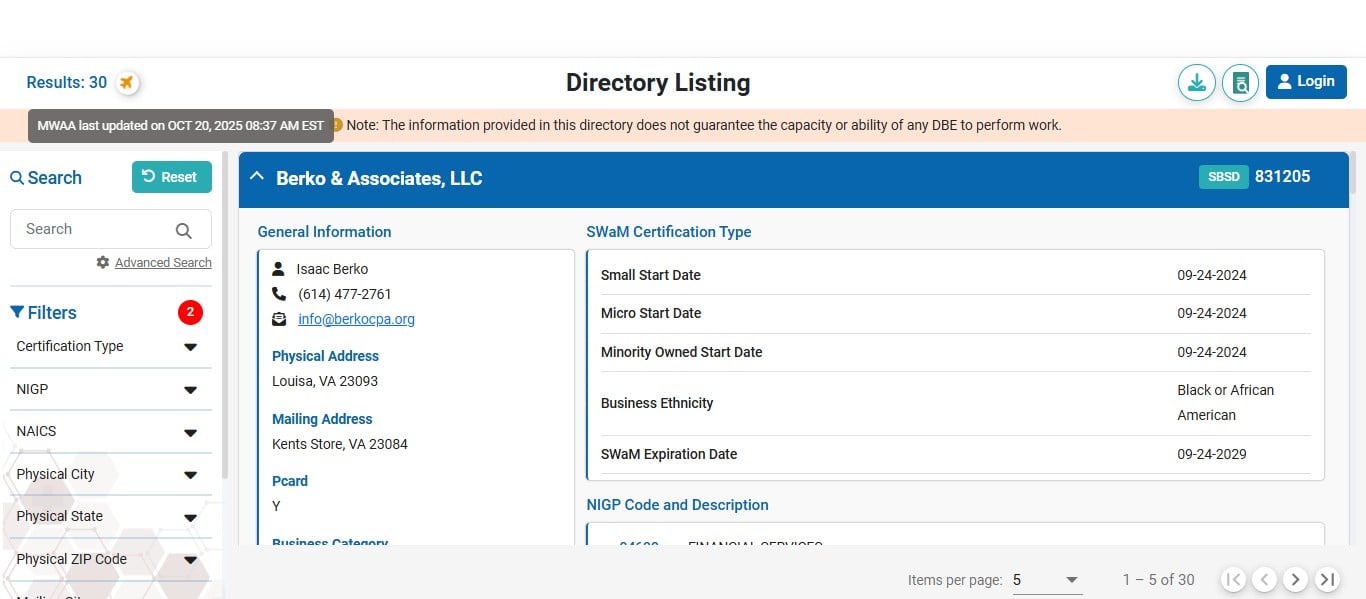Expand the Physical State filter
The width and height of the screenshot is (1366, 599).
tap(110, 517)
